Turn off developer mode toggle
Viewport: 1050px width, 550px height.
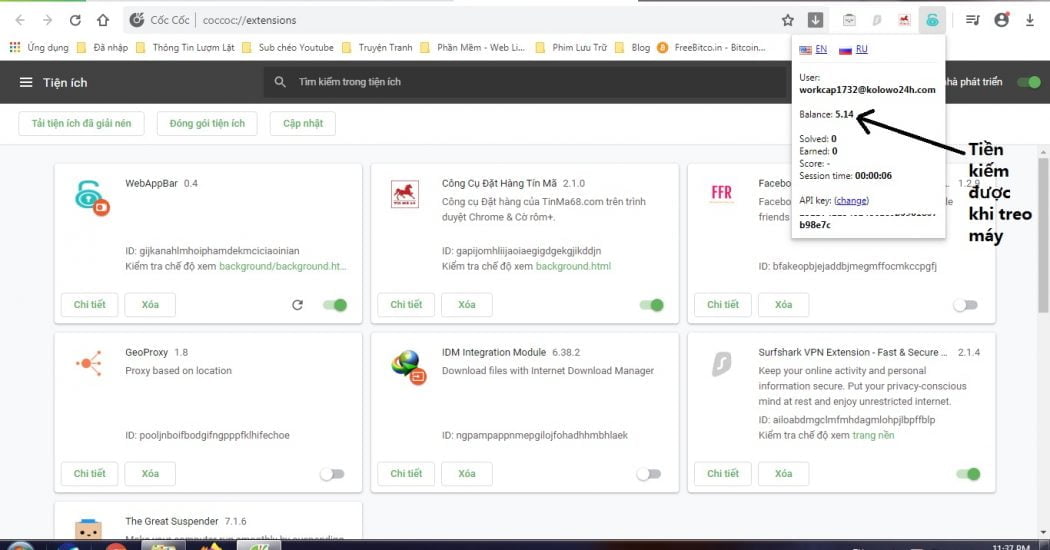(x=1029, y=82)
